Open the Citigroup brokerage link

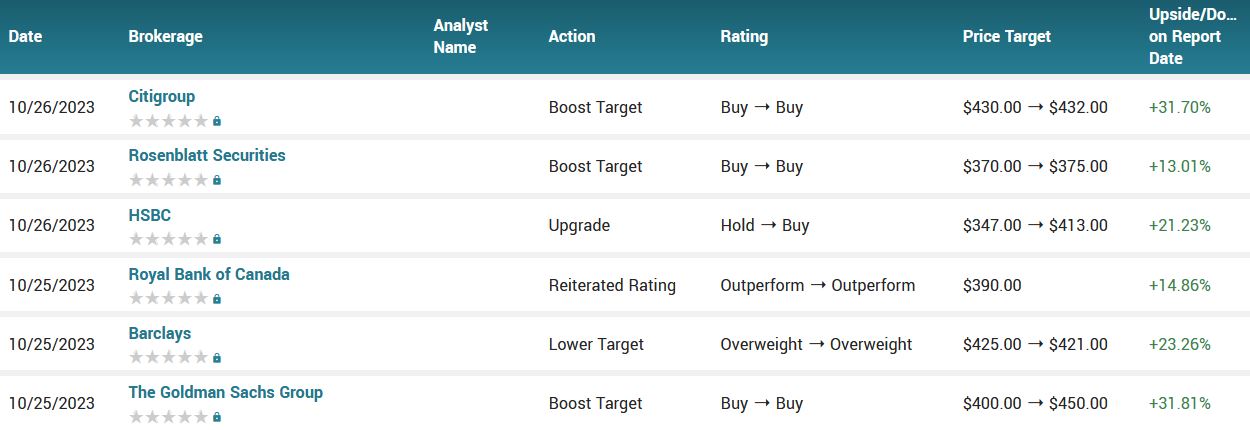(162, 97)
